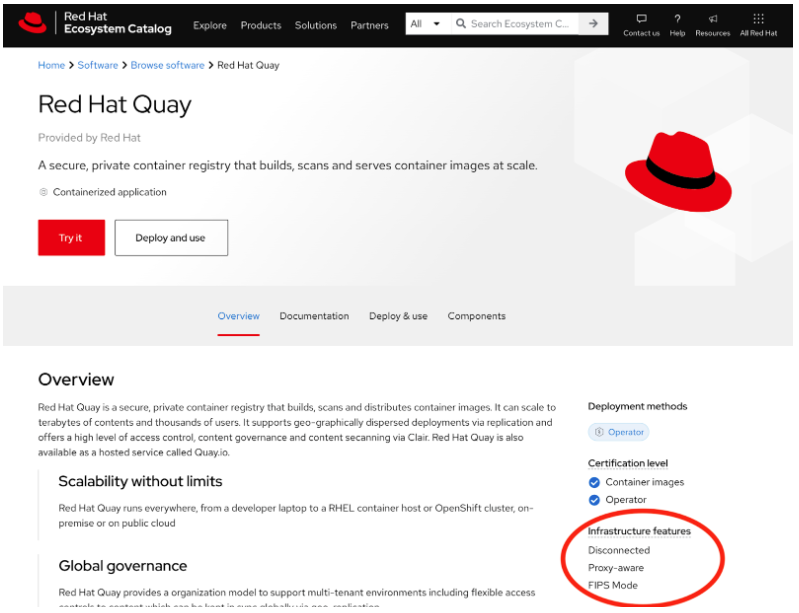Click the Infrastructure features heading
The width and height of the screenshot is (799, 613).
(x=639, y=531)
